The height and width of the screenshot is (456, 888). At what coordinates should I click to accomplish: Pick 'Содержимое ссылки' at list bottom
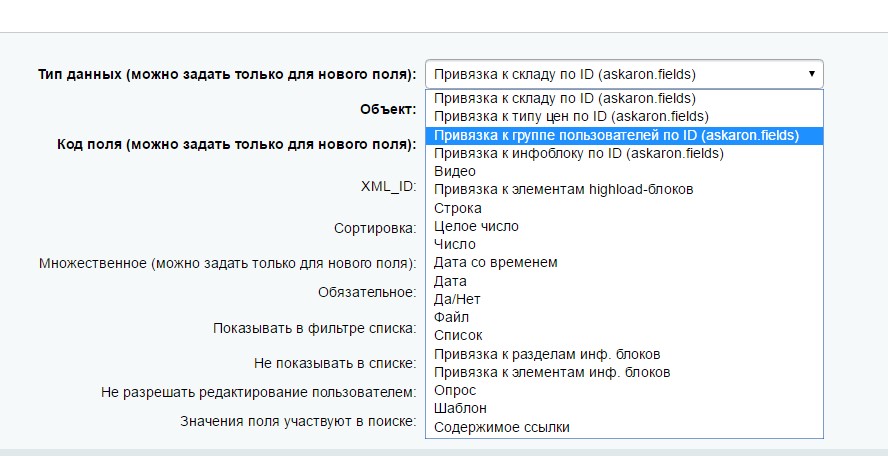[502, 427]
